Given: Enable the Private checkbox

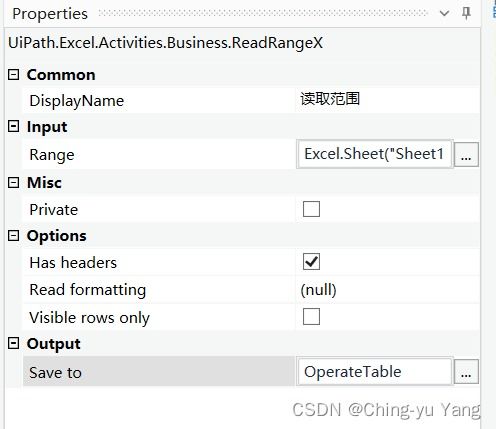Looking at the screenshot, I should 311,209.
